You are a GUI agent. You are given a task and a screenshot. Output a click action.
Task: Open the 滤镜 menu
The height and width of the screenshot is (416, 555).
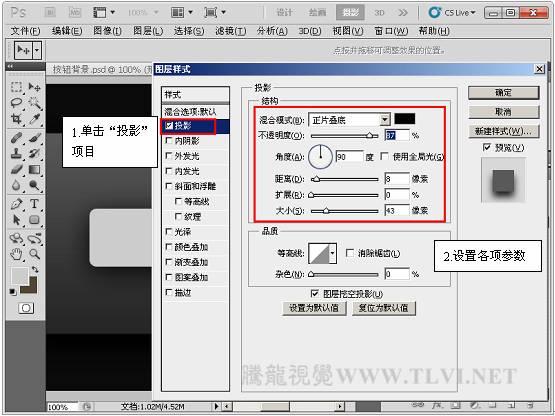click(x=230, y=31)
